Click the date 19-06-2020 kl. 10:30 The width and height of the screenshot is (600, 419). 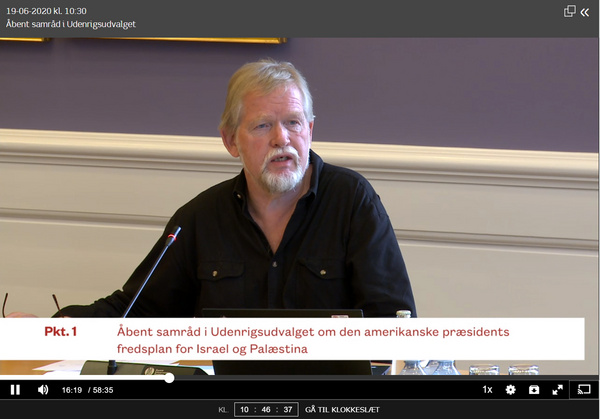coord(46,11)
